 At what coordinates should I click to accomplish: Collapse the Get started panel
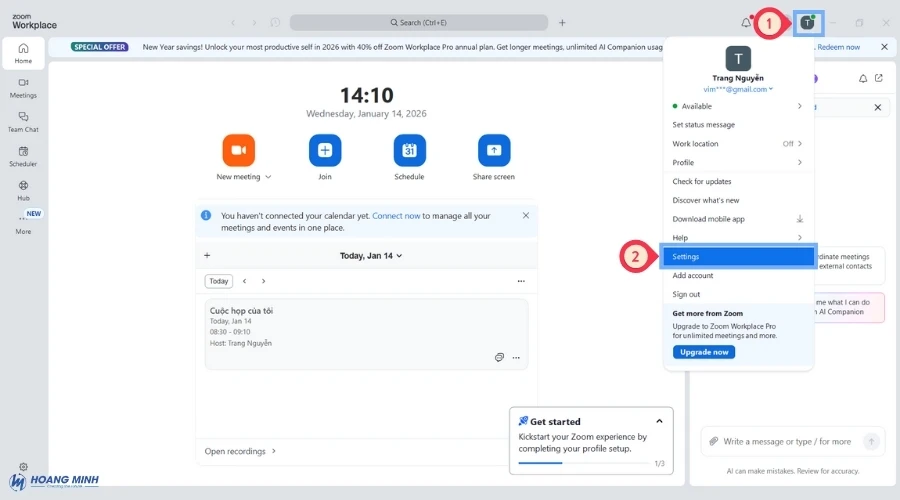659,421
